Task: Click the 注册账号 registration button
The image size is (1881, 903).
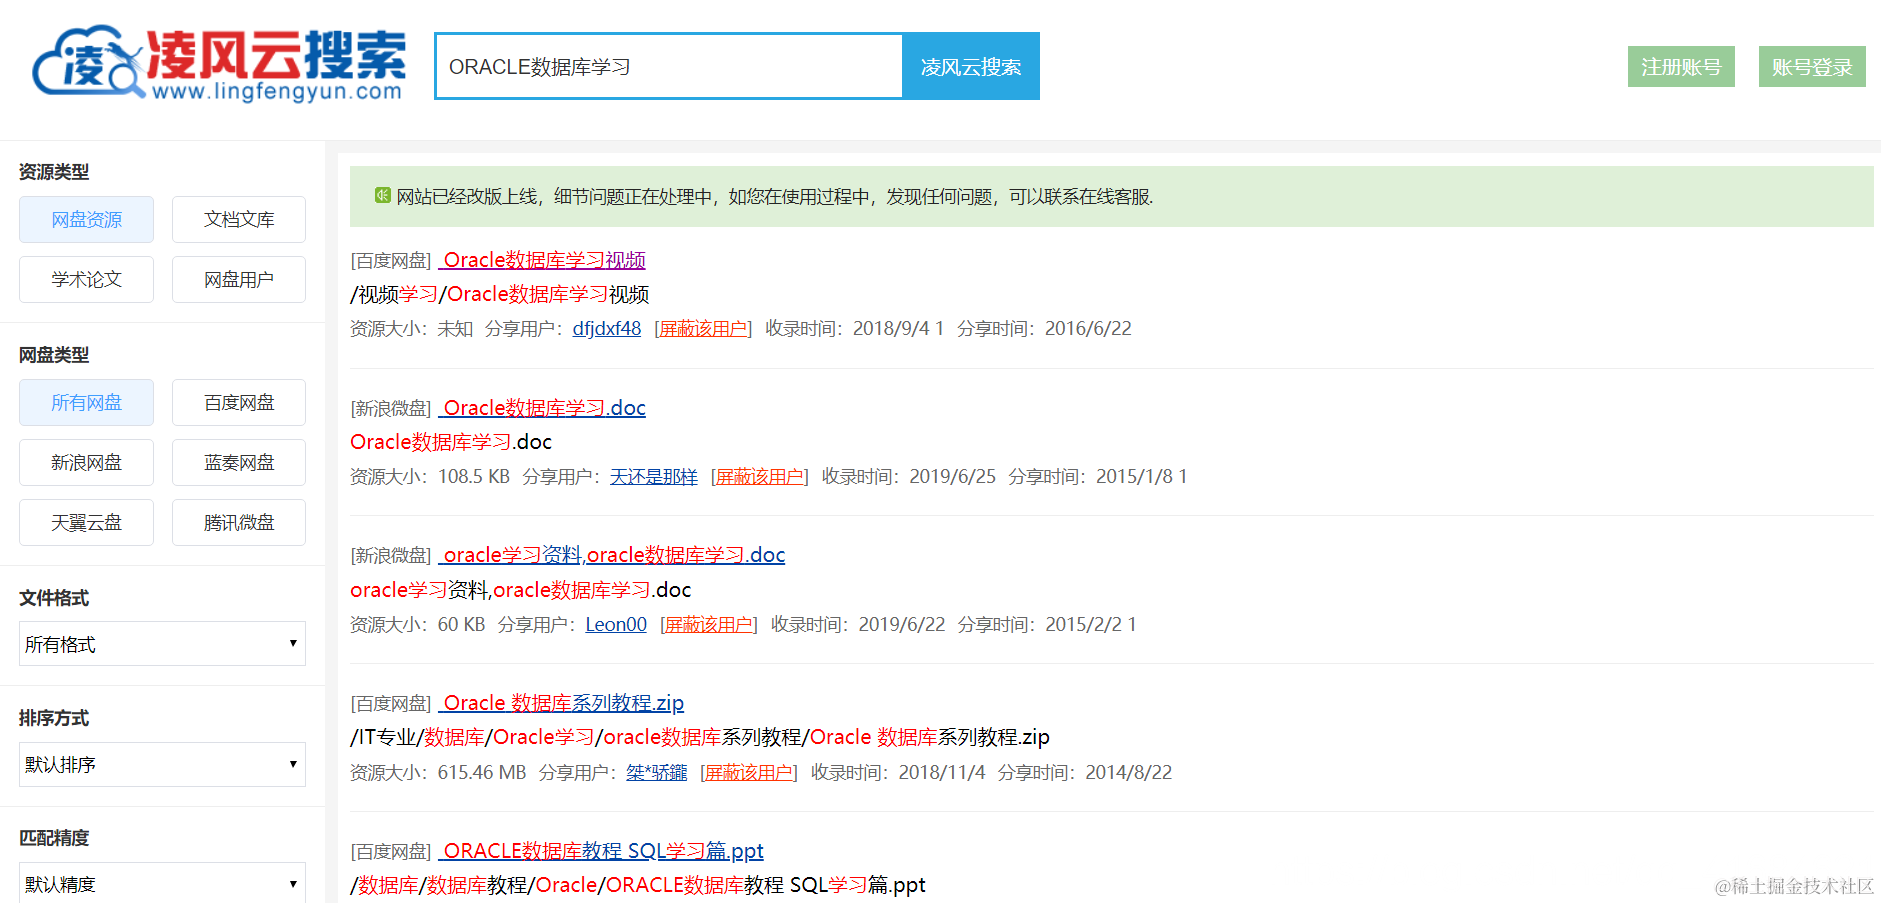Action: coord(1680,66)
